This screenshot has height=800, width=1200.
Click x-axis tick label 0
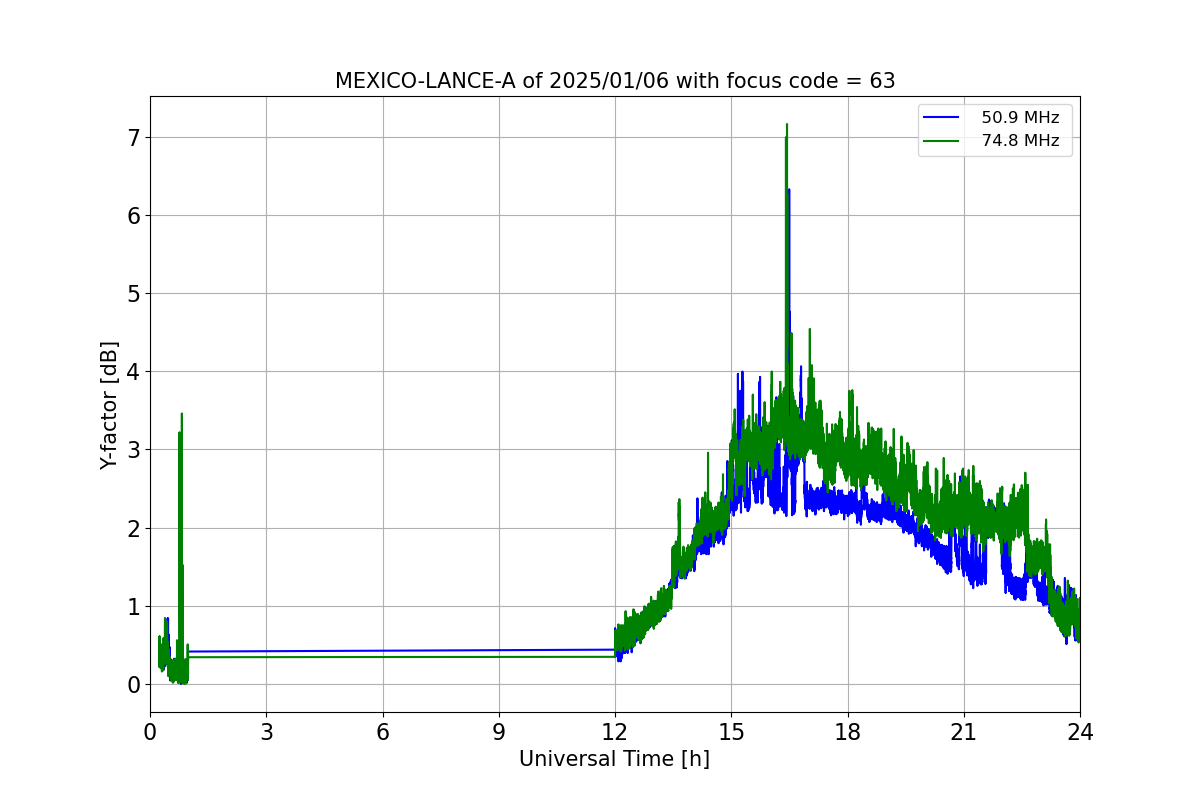[150, 732]
